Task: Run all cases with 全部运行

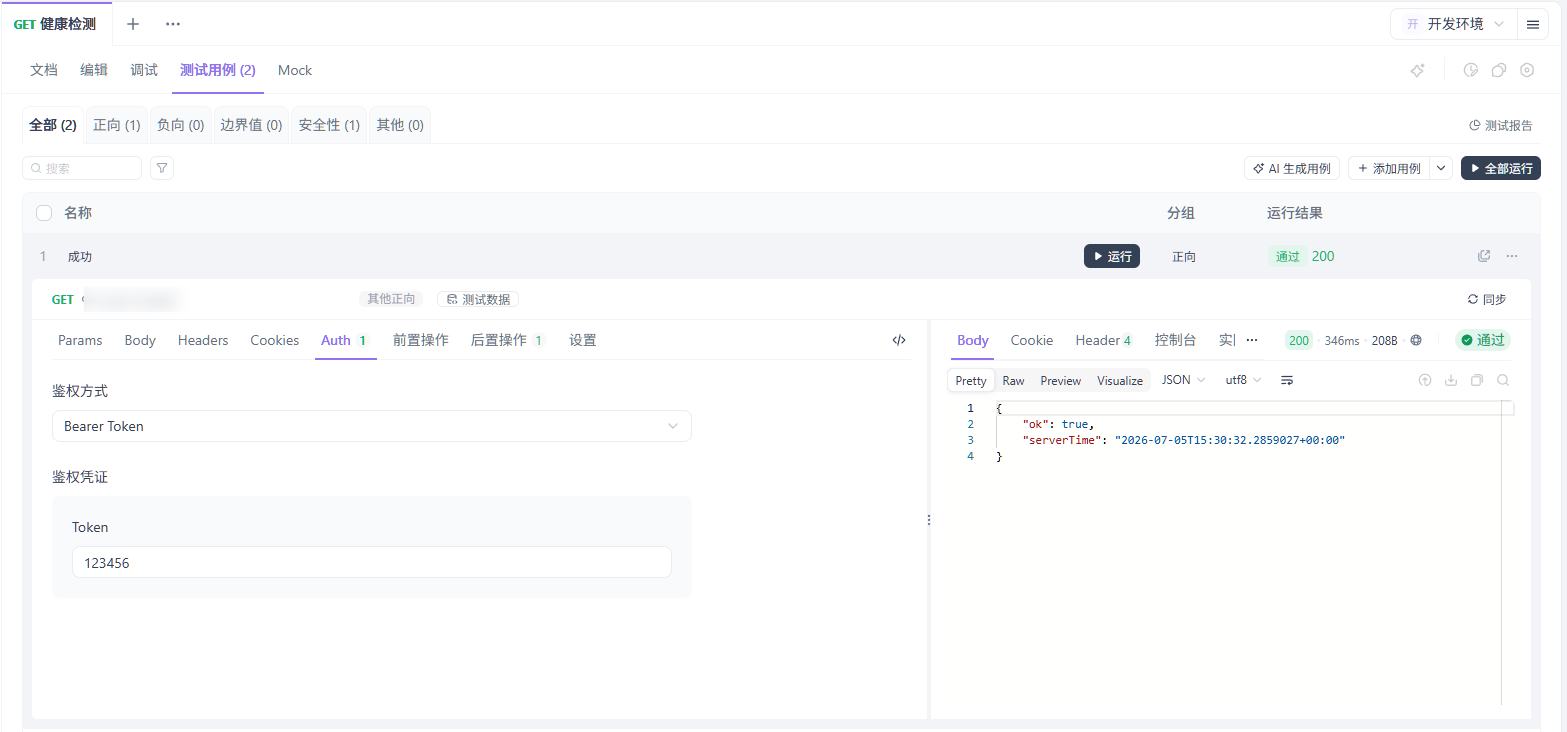Action: [x=1501, y=168]
